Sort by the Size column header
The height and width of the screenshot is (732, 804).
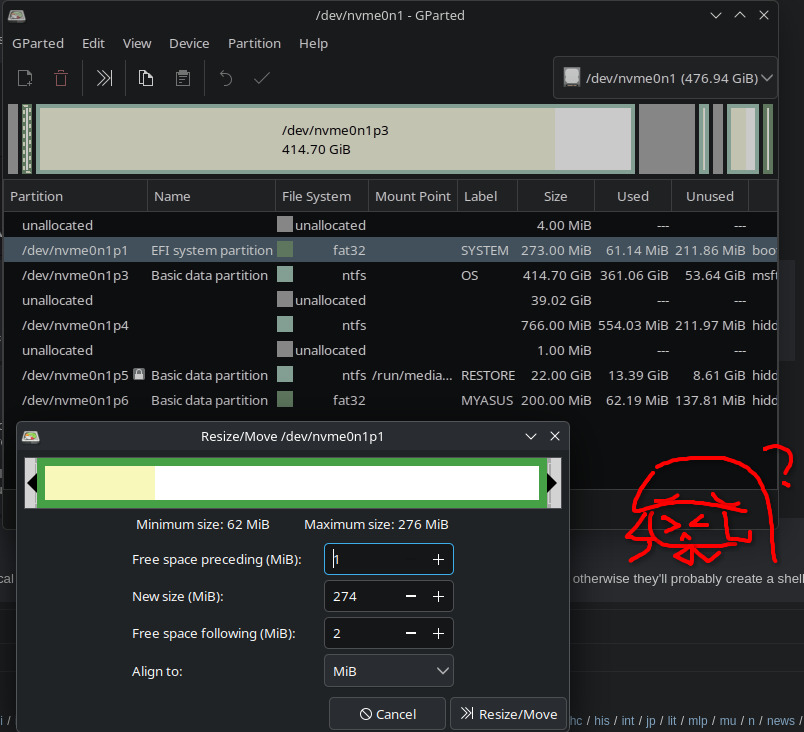(556, 196)
